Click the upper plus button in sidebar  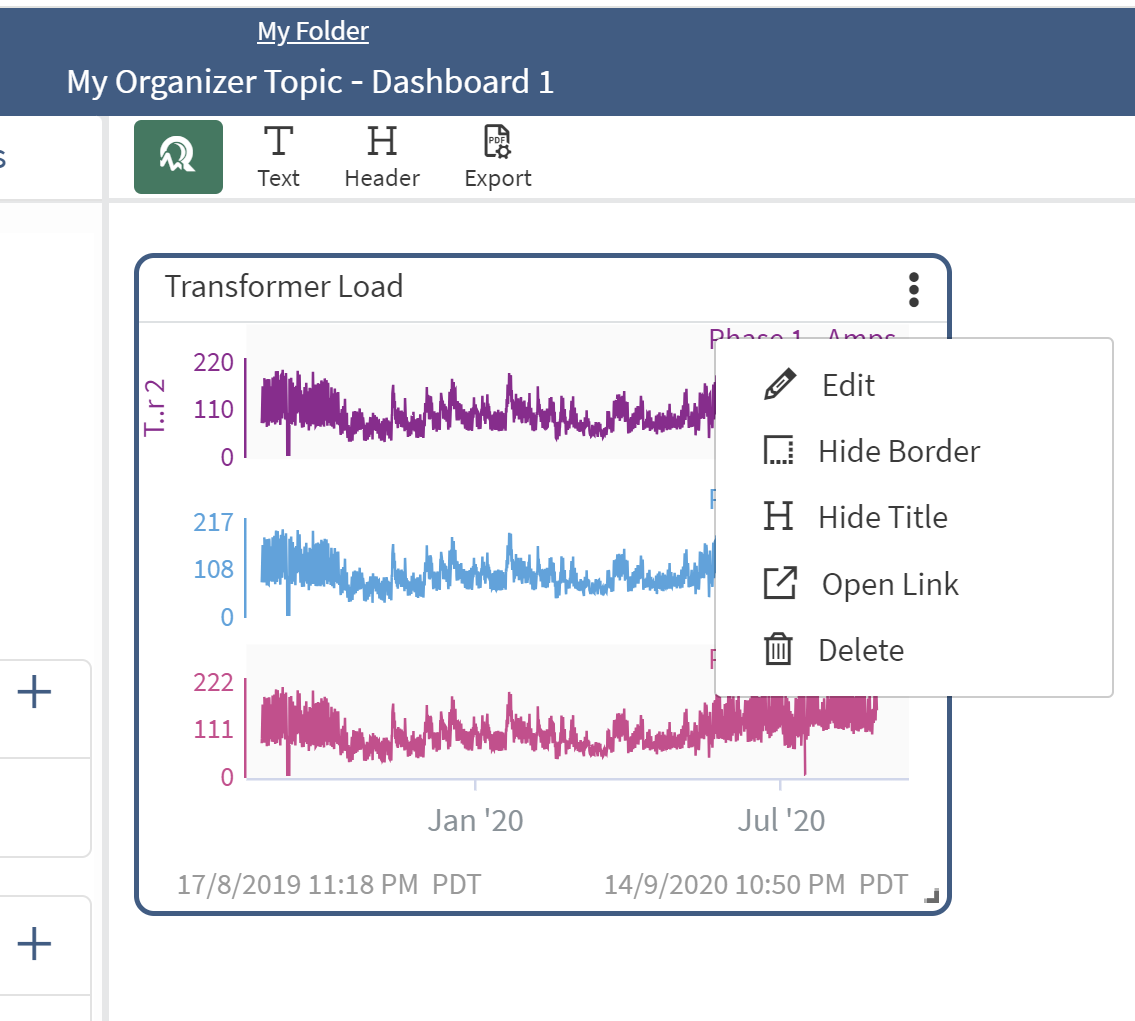[x=35, y=691]
